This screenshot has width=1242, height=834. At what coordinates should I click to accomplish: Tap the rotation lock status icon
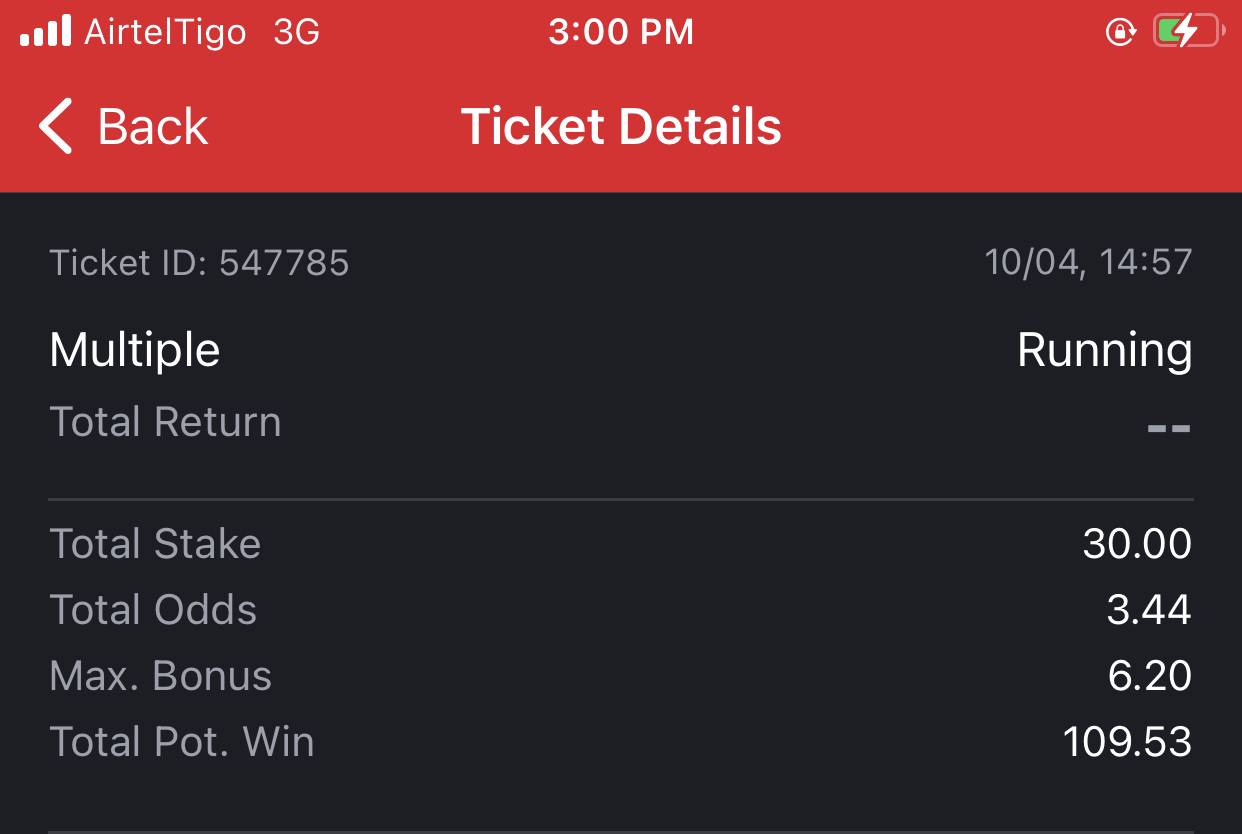pos(1121,33)
